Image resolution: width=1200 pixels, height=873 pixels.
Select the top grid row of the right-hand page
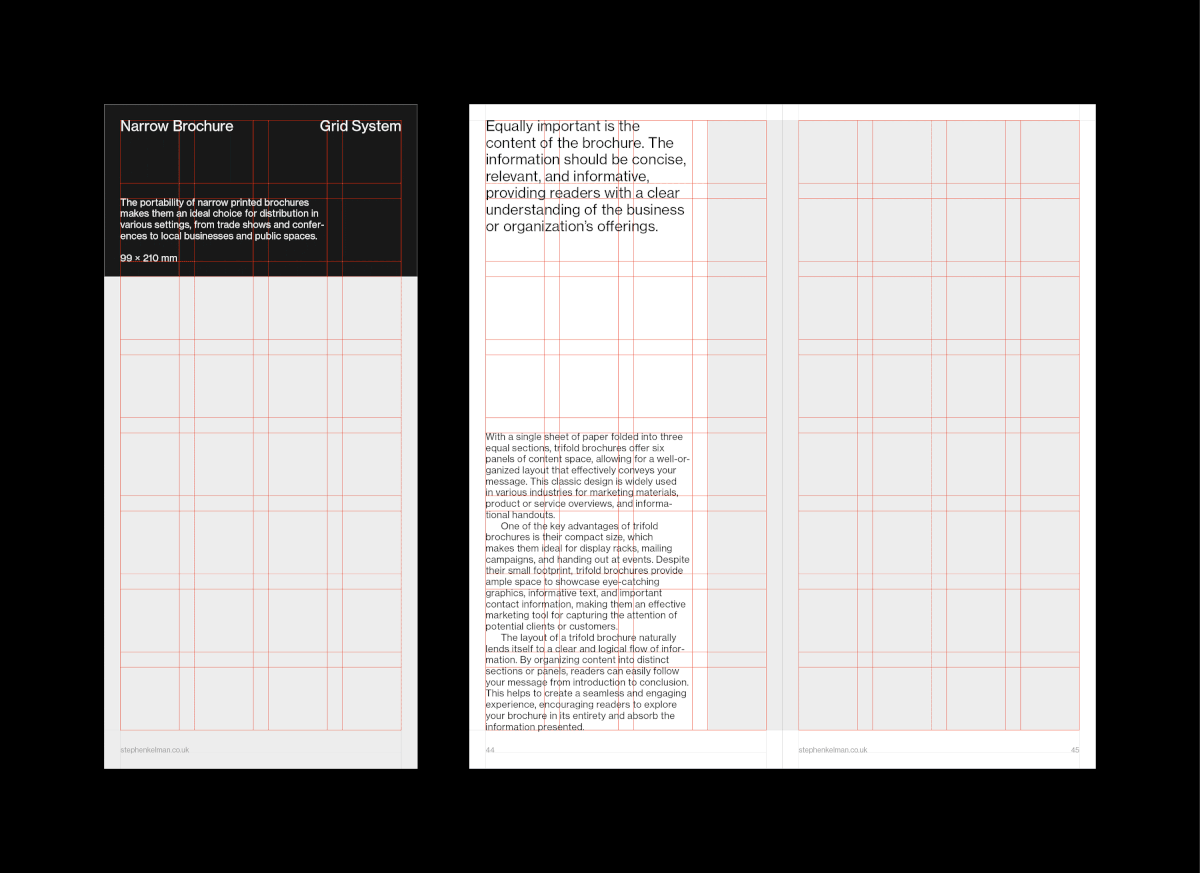(x=938, y=151)
